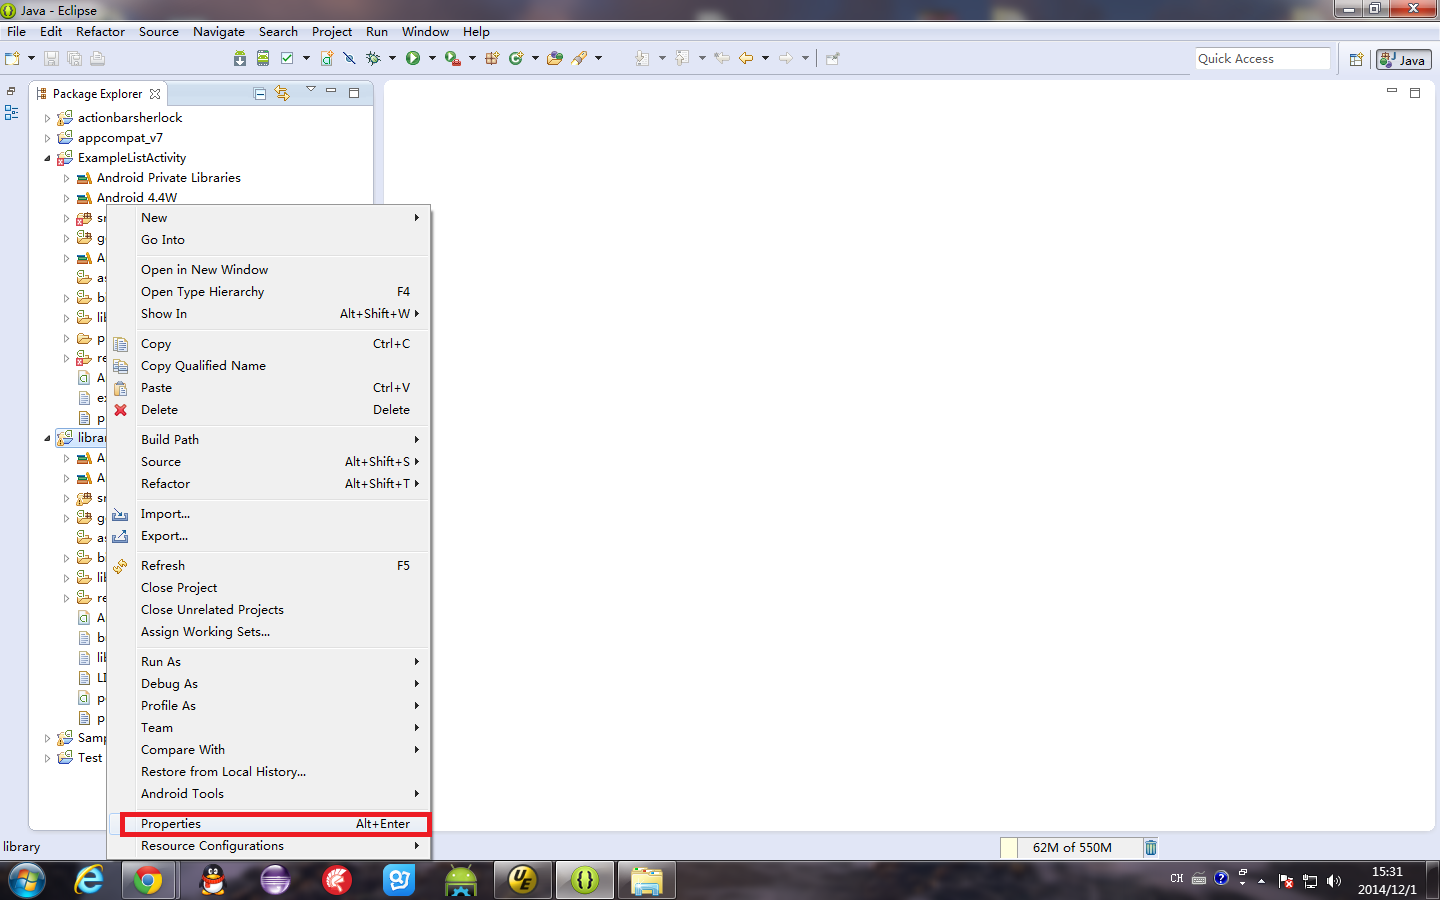The height and width of the screenshot is (900, 1440).
Task: Choose Export... from the context menu
Action: [270, 536]
